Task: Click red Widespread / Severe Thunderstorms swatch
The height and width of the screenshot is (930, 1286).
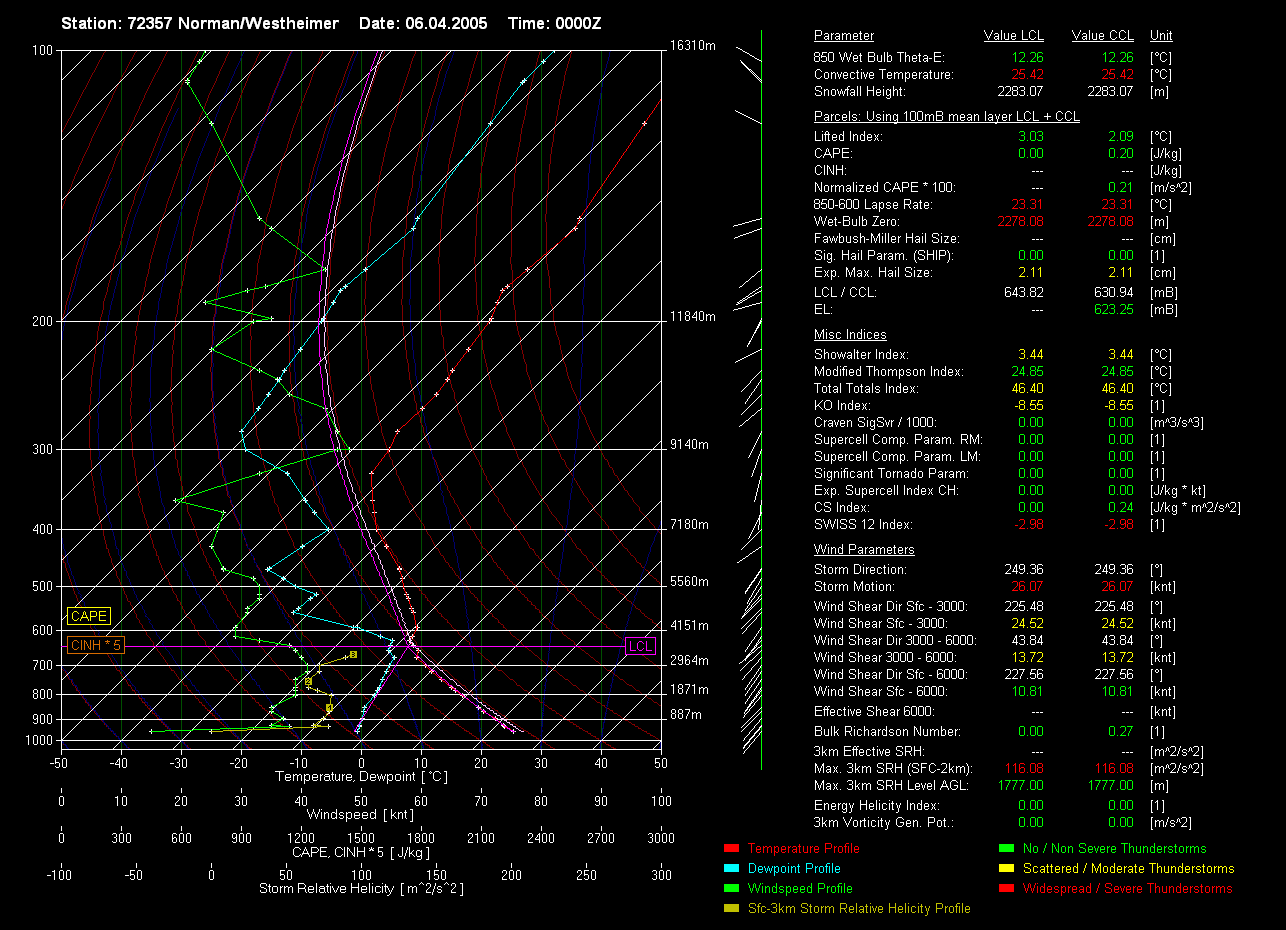Action: [x=1005, y=889]
